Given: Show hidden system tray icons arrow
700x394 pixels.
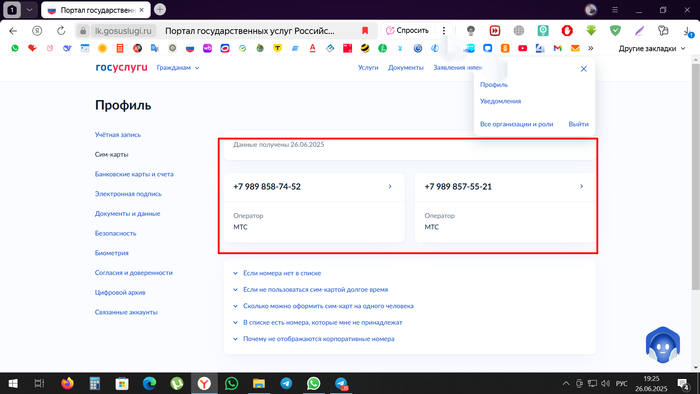Looking at the screenshot, I should 566,383.
